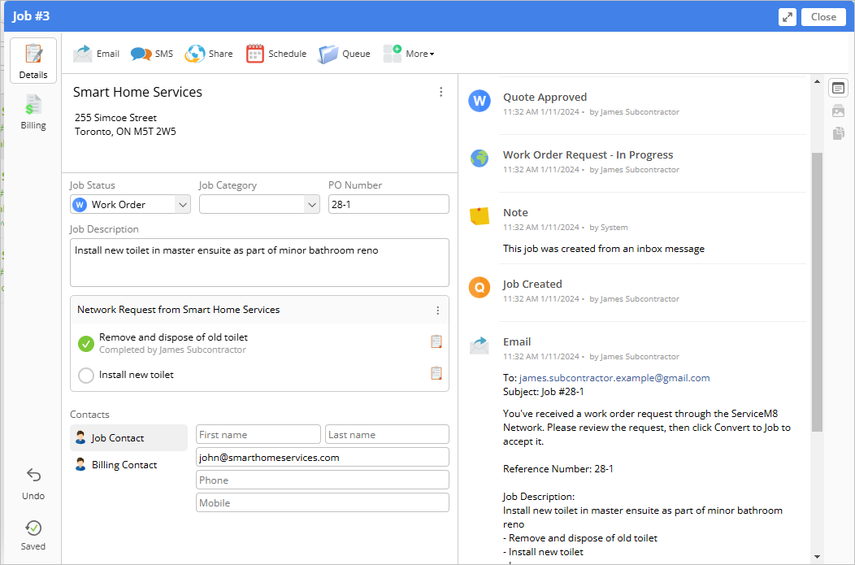Open note icon for Install new toilet task
The width and height of the screenshot is (855, 565).
click(436, 373)
